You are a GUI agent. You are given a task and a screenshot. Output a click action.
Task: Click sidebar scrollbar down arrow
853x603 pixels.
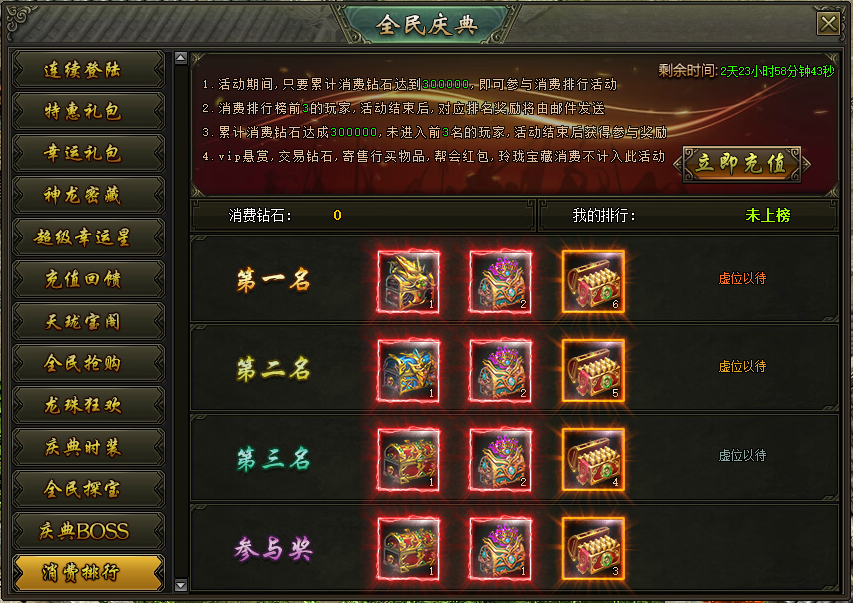click(x=181, y=586)
